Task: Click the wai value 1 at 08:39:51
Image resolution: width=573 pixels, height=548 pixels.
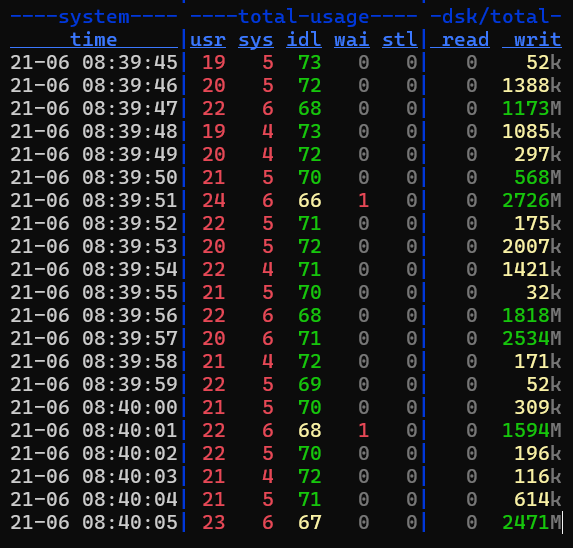Action: tap(363, 200)
